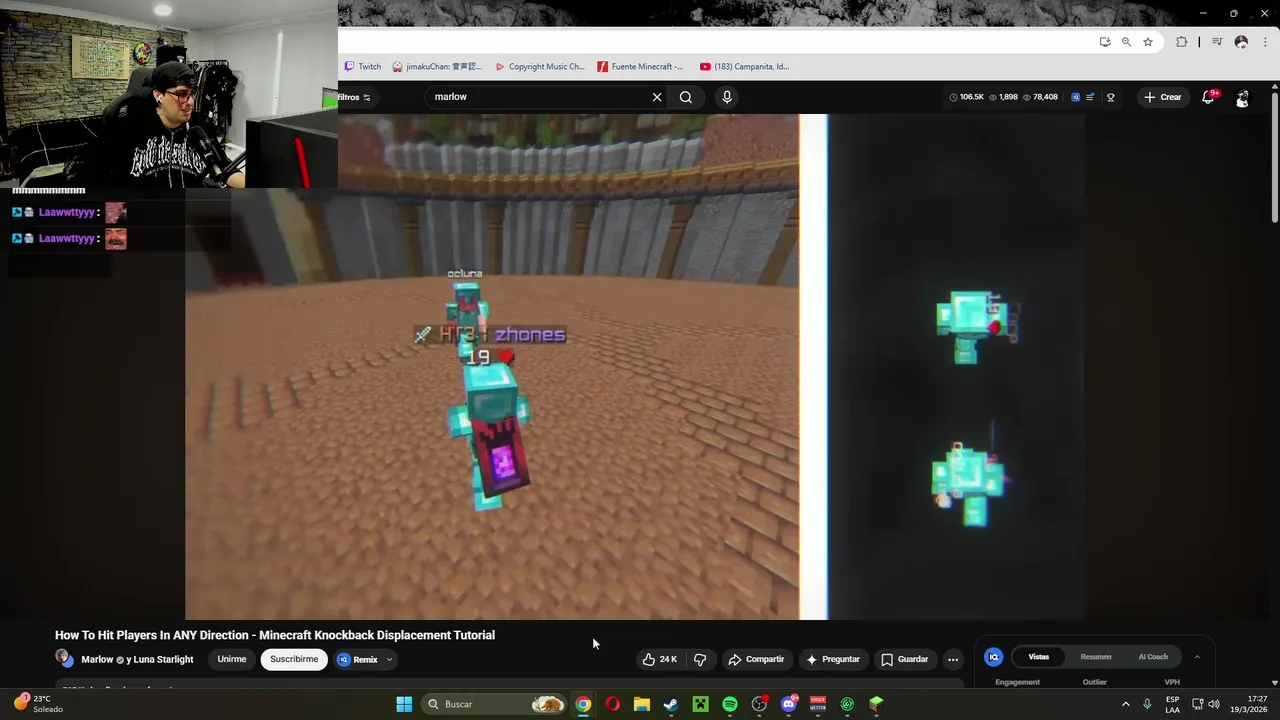Open the (183) Campanita bookmark
The width and height of the screenshot is (1280, 720).
coord(745,67)
